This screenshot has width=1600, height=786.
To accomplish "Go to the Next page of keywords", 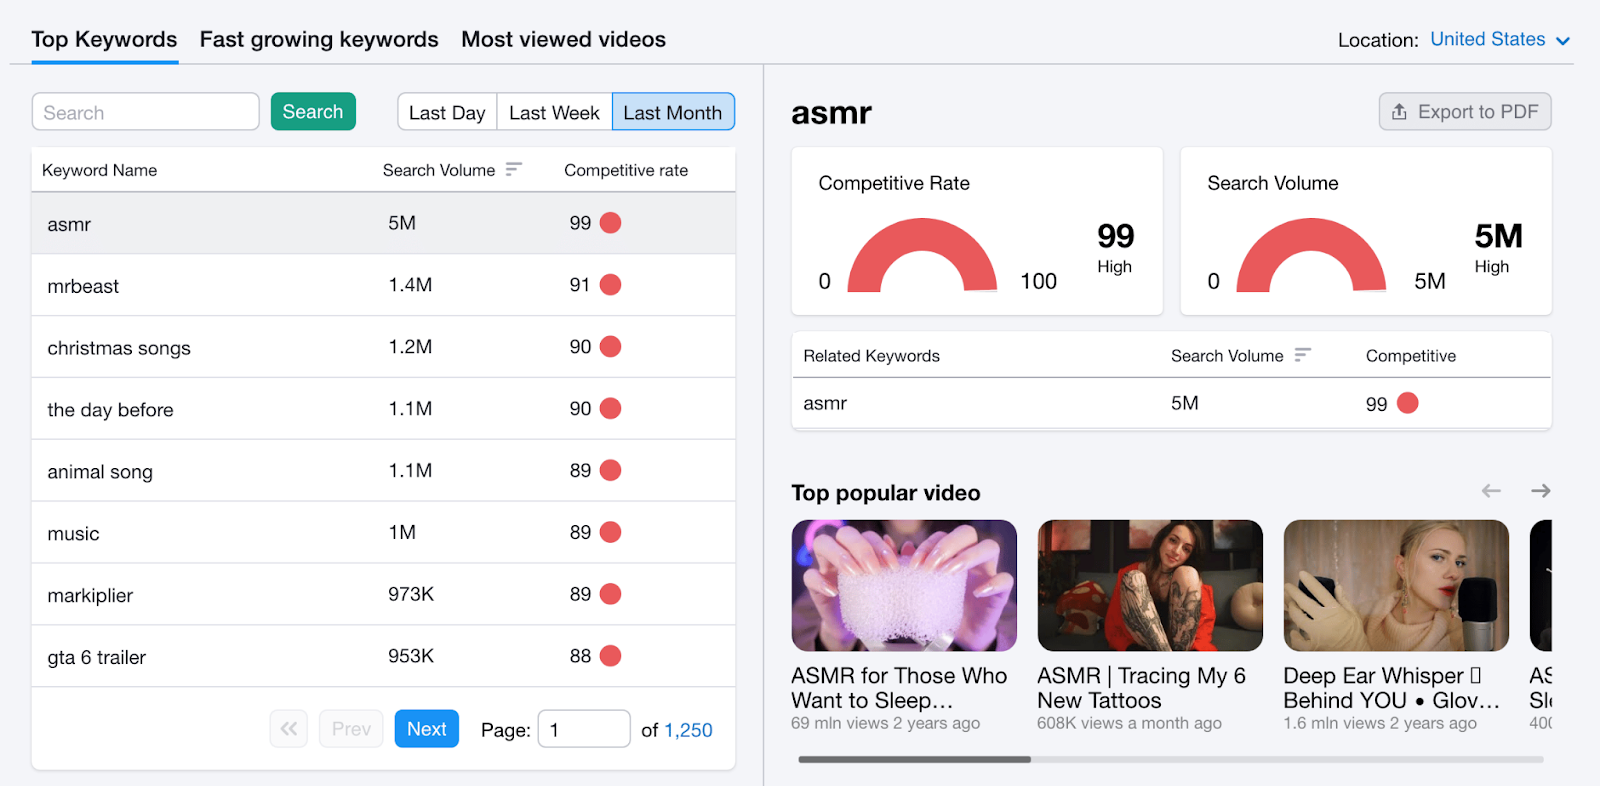I will pos(426,729).
